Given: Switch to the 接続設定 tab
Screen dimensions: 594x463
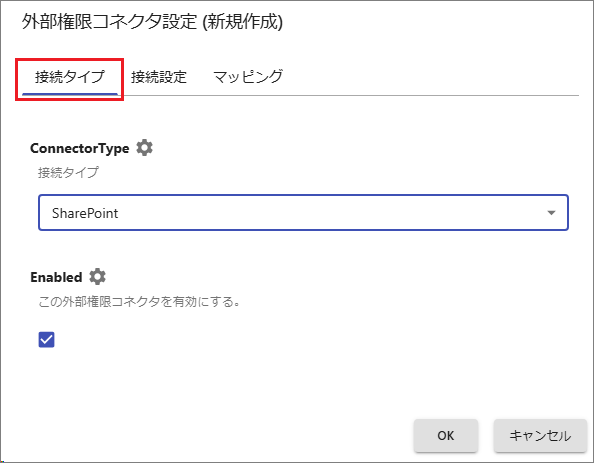Looking at the screenshot, I should 159,77.
